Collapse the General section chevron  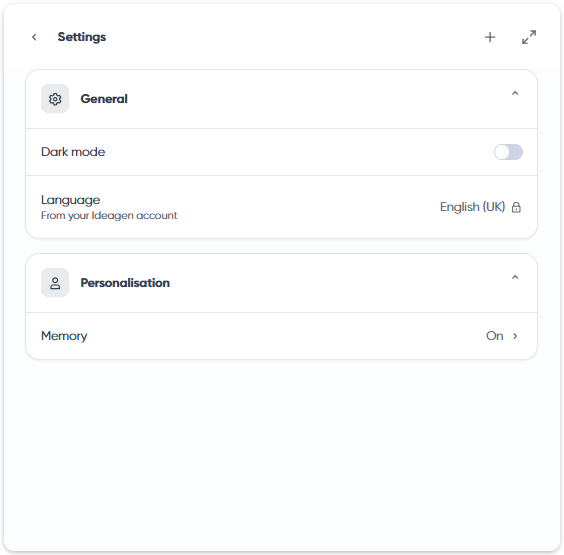[515, 94]
